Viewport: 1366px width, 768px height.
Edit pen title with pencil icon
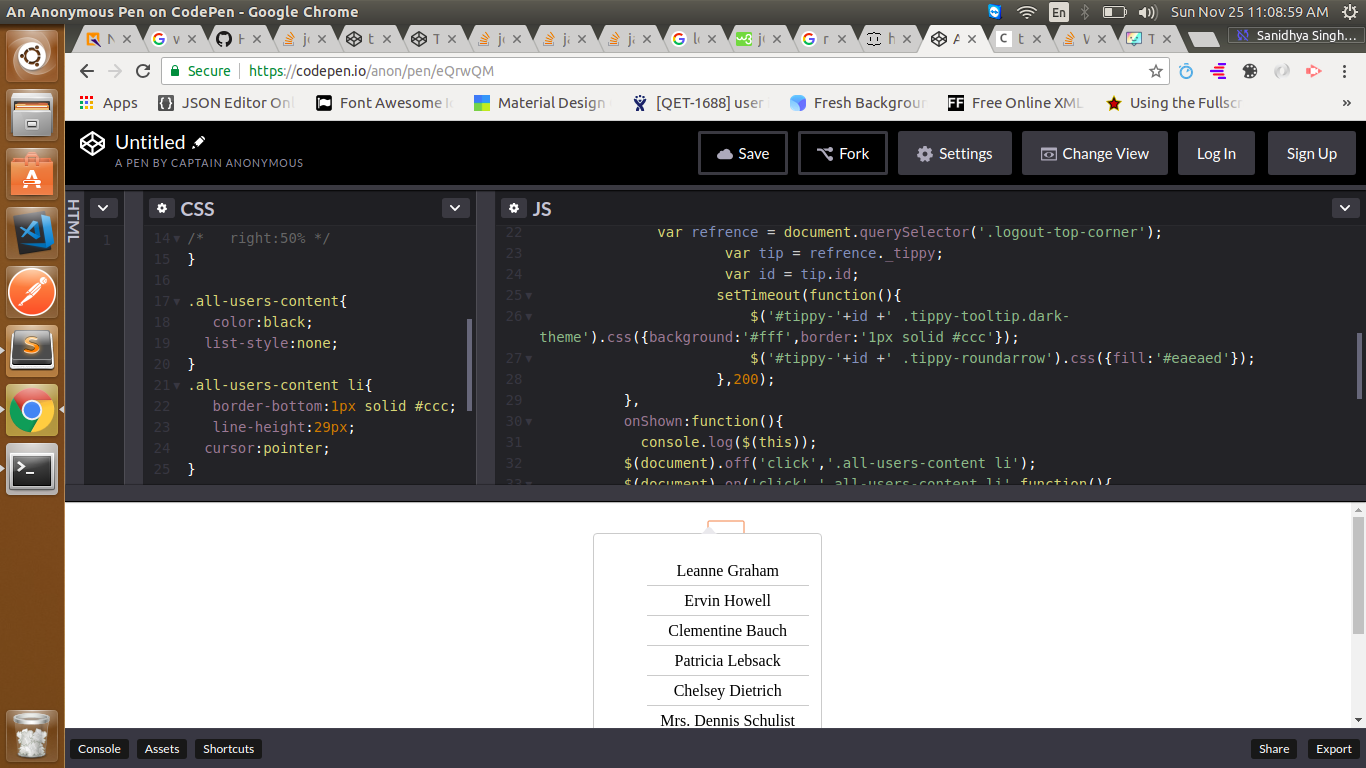coord(199,142)
